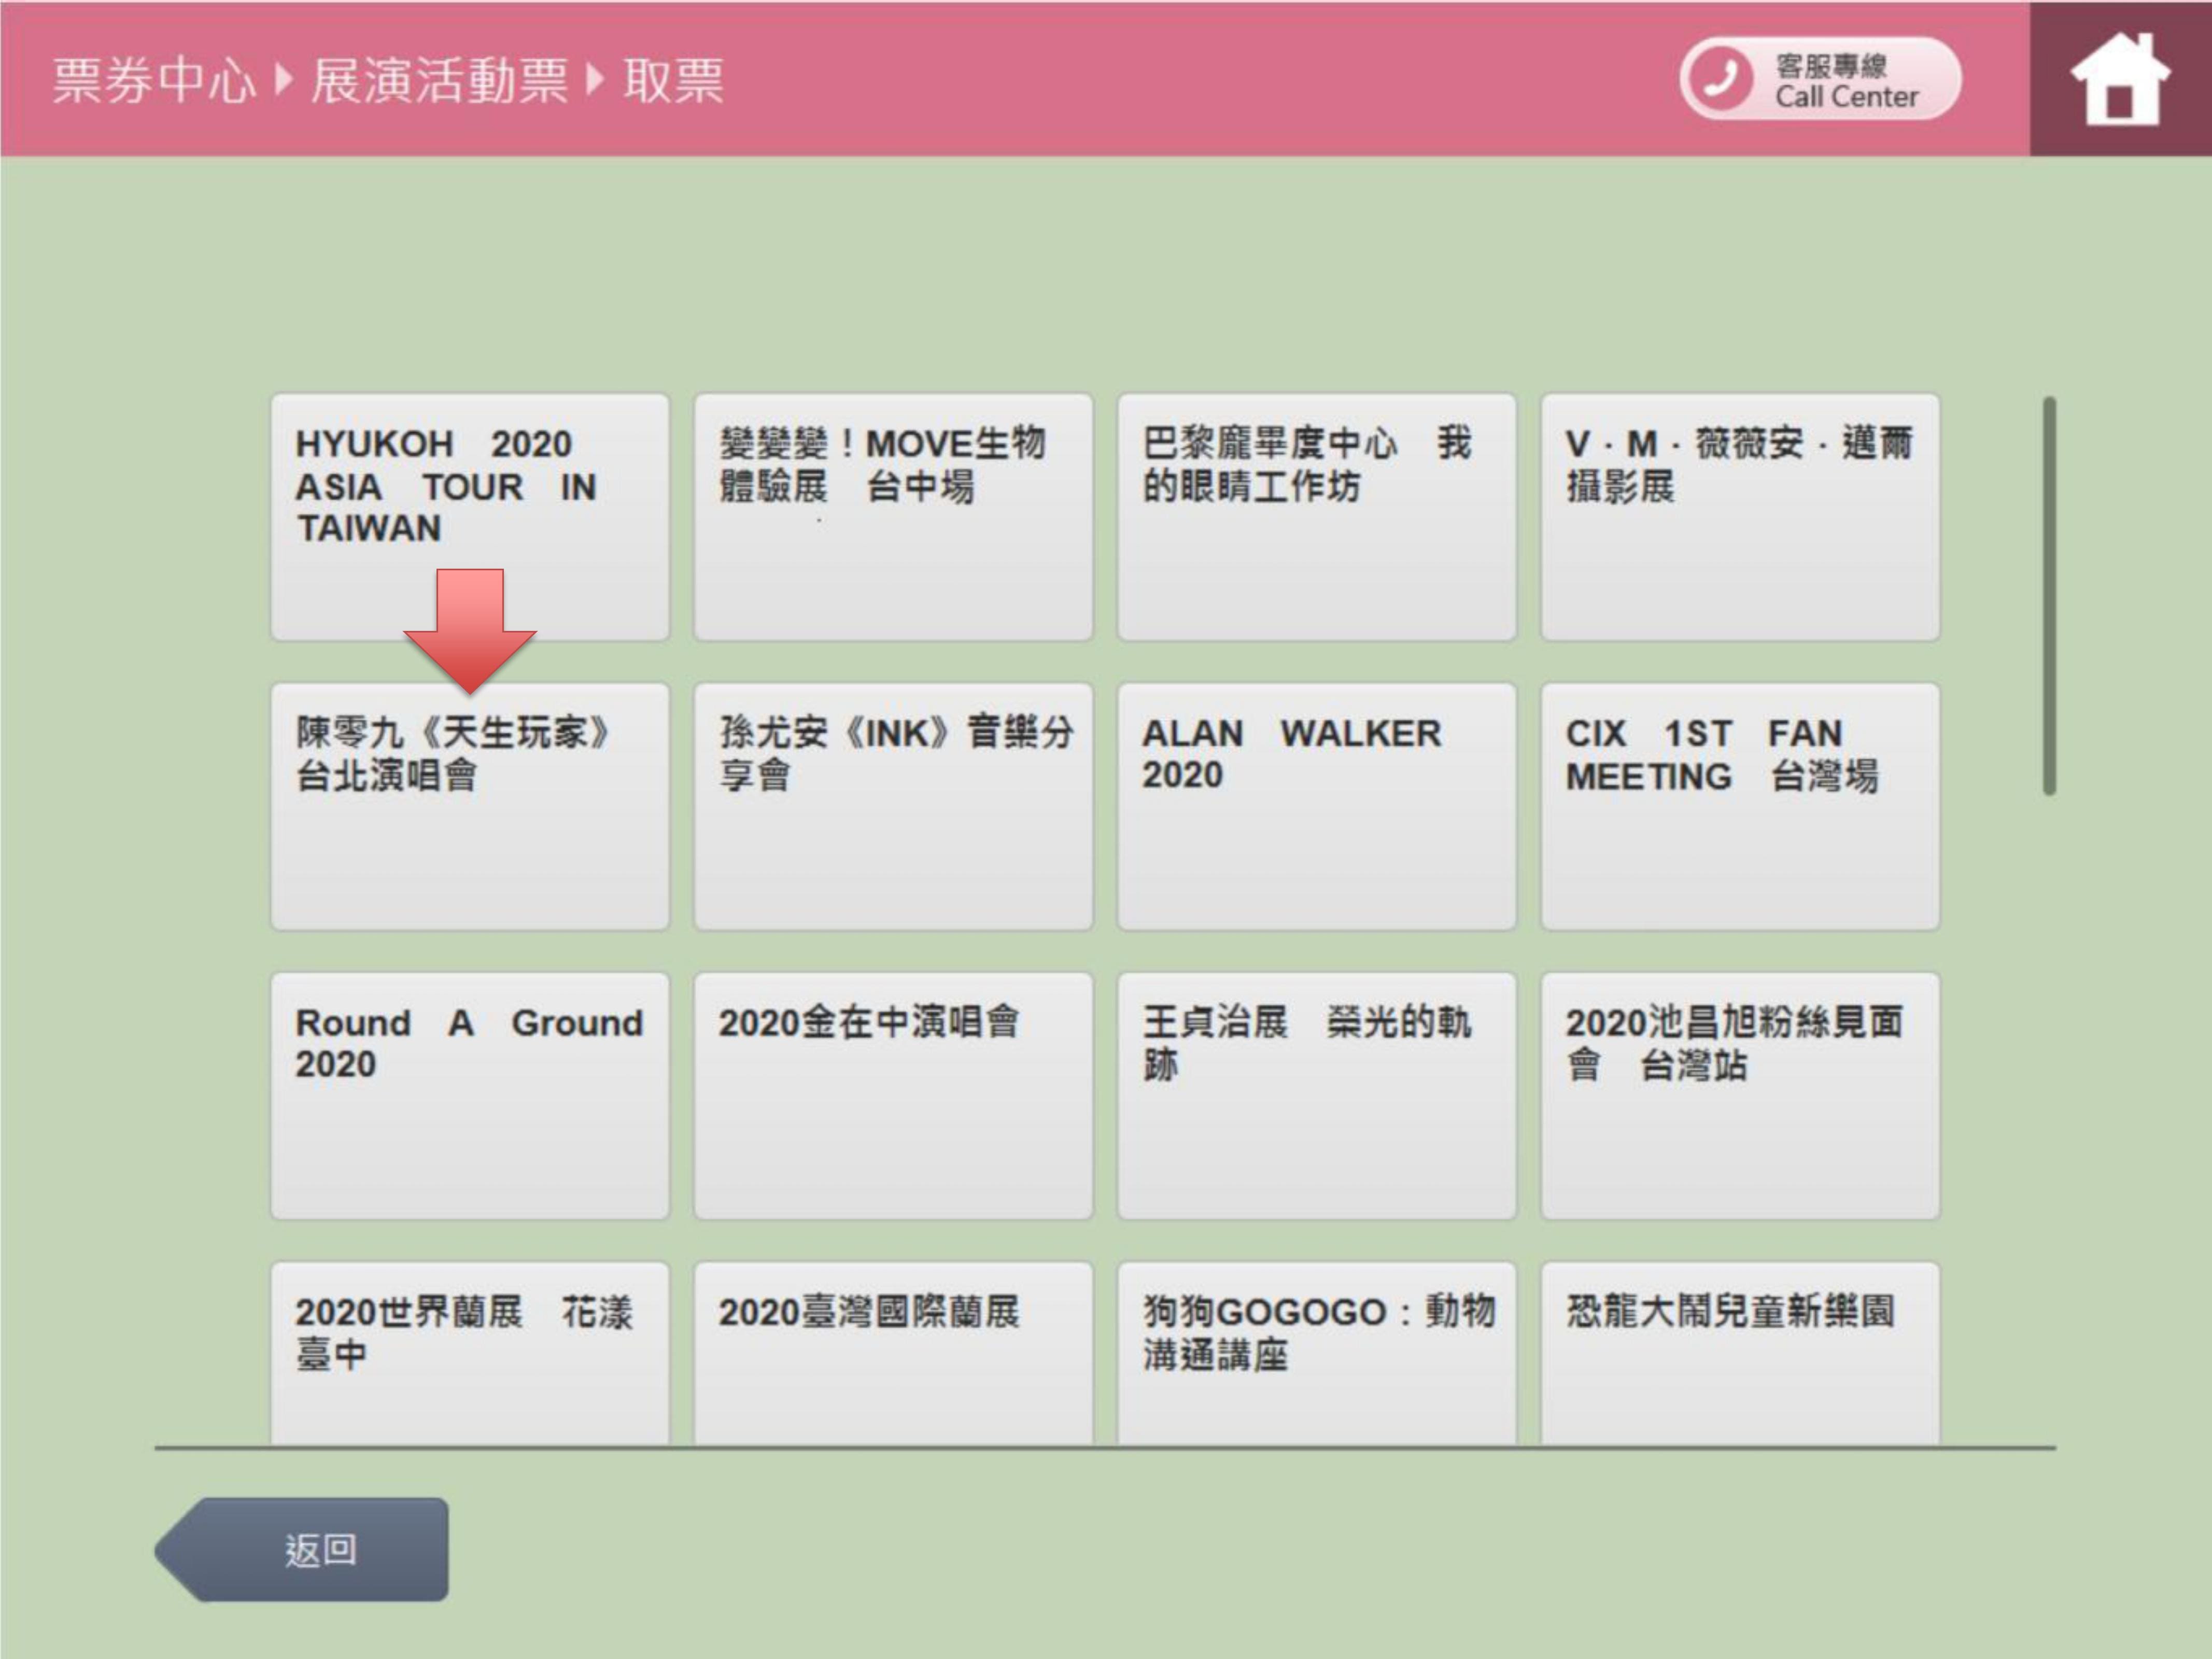Choose 陳零九《天生玩家》台北演唱會
2212x1659 pixels.
tap(469, 806)
